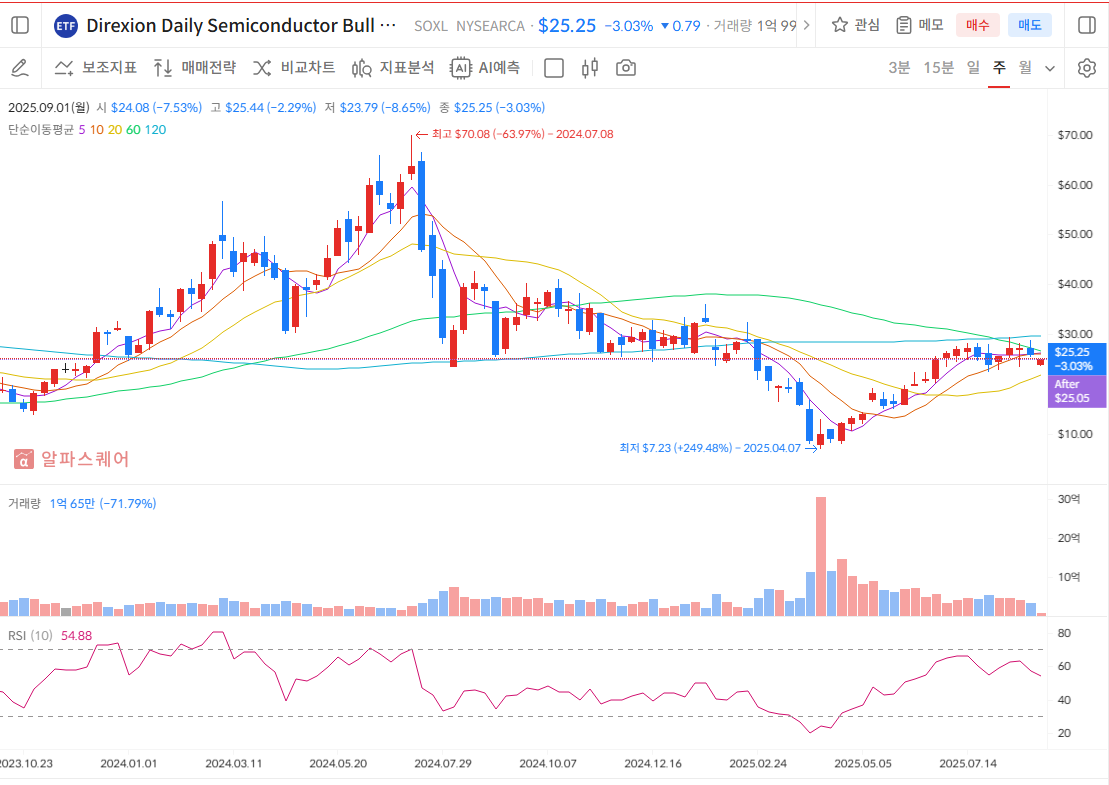Click the $70.00 price axis label
Viewport: 1109px width, 785px height.
pyautogui.click(x=1075, y=135)
